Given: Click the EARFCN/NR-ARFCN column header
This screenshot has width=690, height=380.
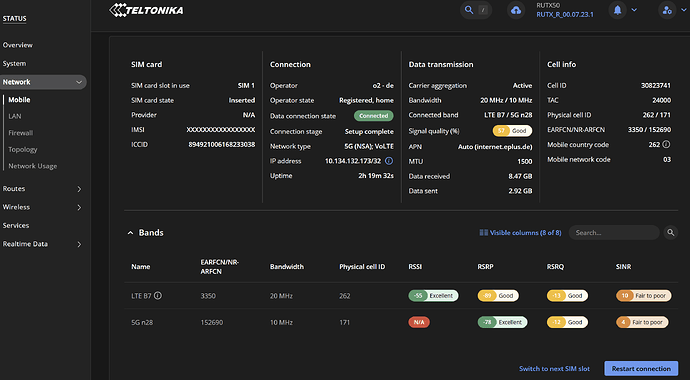Looking at the screenshot, I should (220, 267).
